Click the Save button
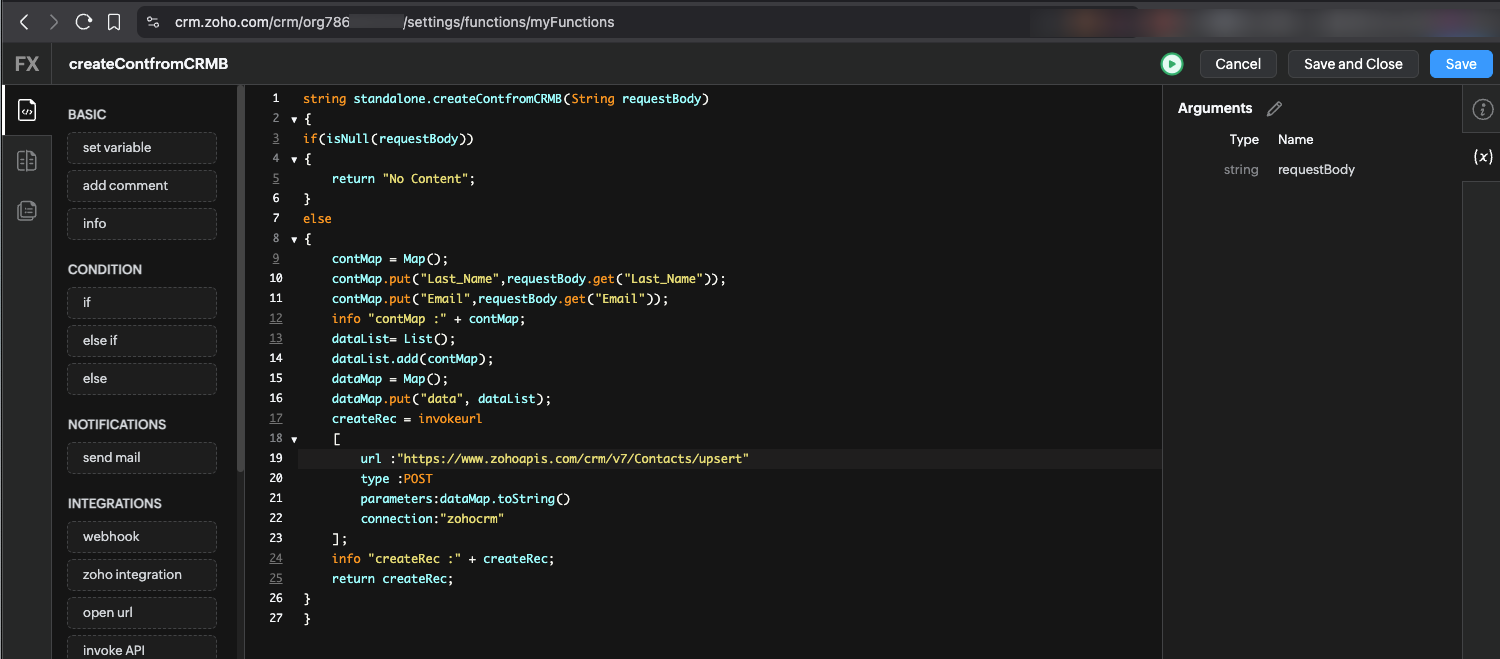 coord(1460,64)
